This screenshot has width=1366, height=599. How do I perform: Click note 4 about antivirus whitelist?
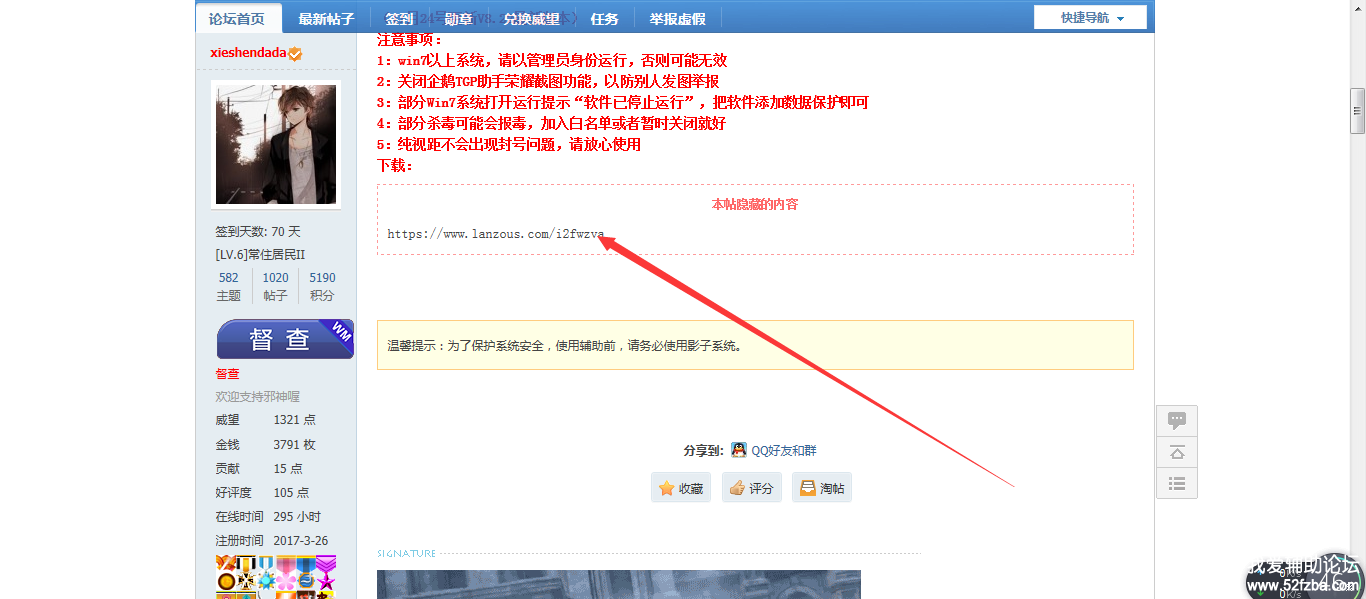(x=551, y=124)
